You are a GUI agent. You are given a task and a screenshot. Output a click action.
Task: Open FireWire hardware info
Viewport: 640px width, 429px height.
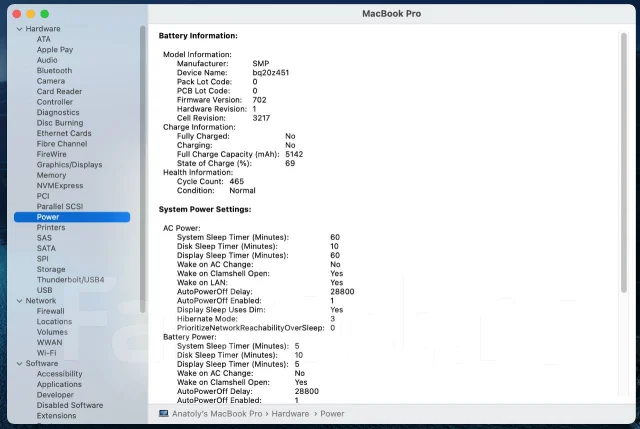coord(51,154)
